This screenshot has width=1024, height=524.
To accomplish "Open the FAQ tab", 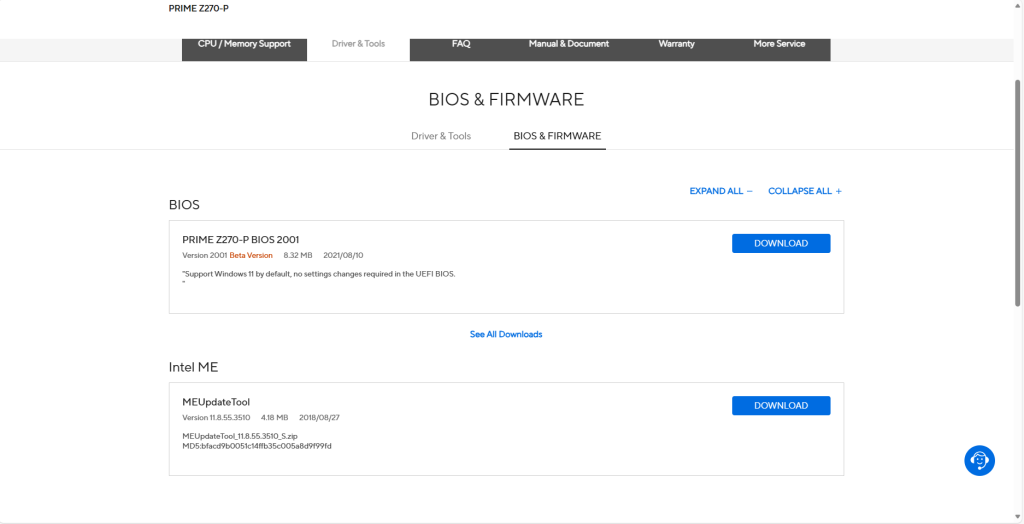I will [x=461, y=44].
